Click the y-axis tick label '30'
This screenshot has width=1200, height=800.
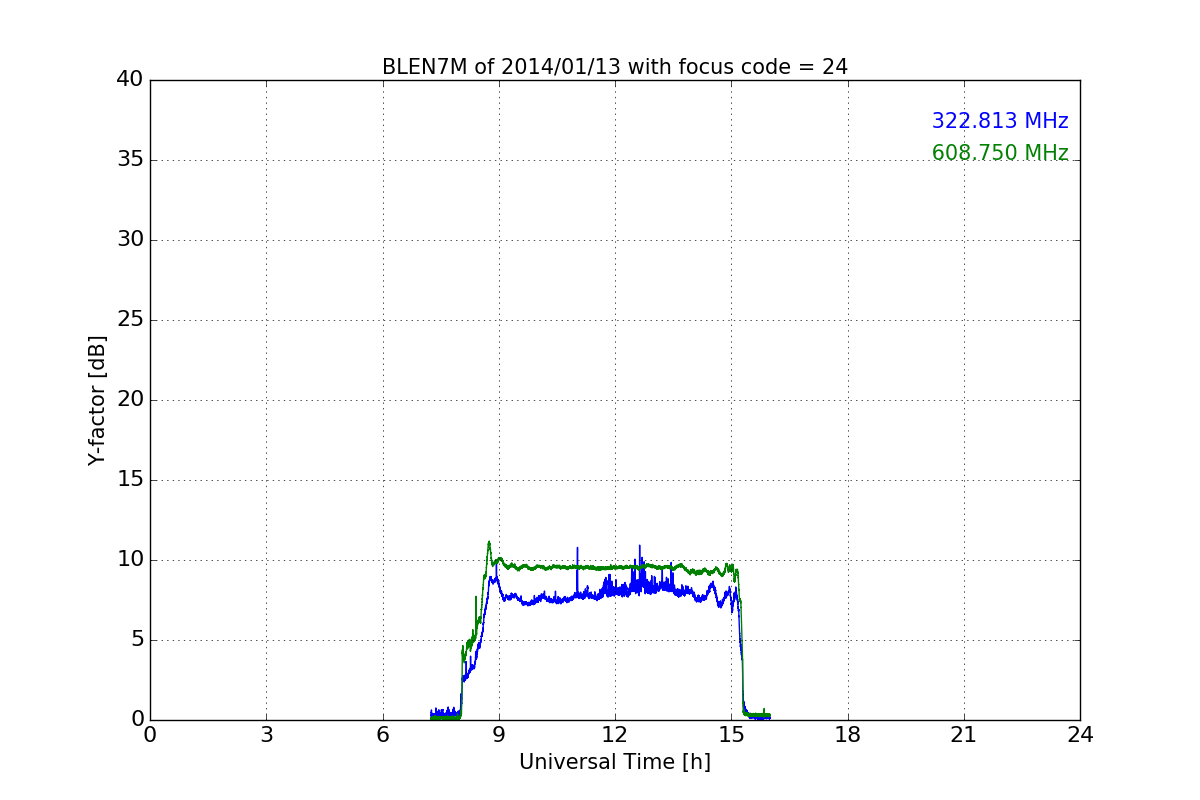click(130, 240)
